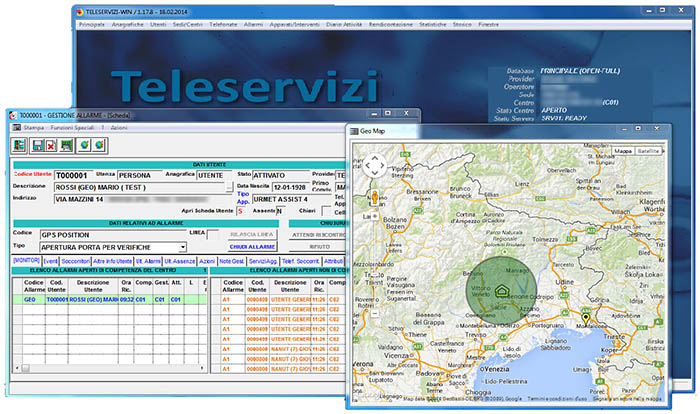
Task: Select the Telef. Soccorrit. tab
Action: pos(300,261)
